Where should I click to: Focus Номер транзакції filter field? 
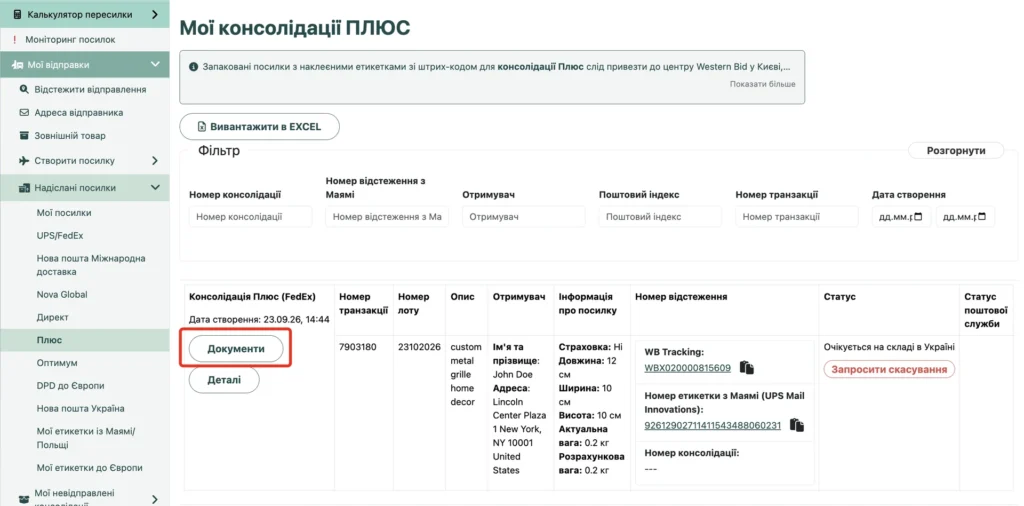(797, 217)
